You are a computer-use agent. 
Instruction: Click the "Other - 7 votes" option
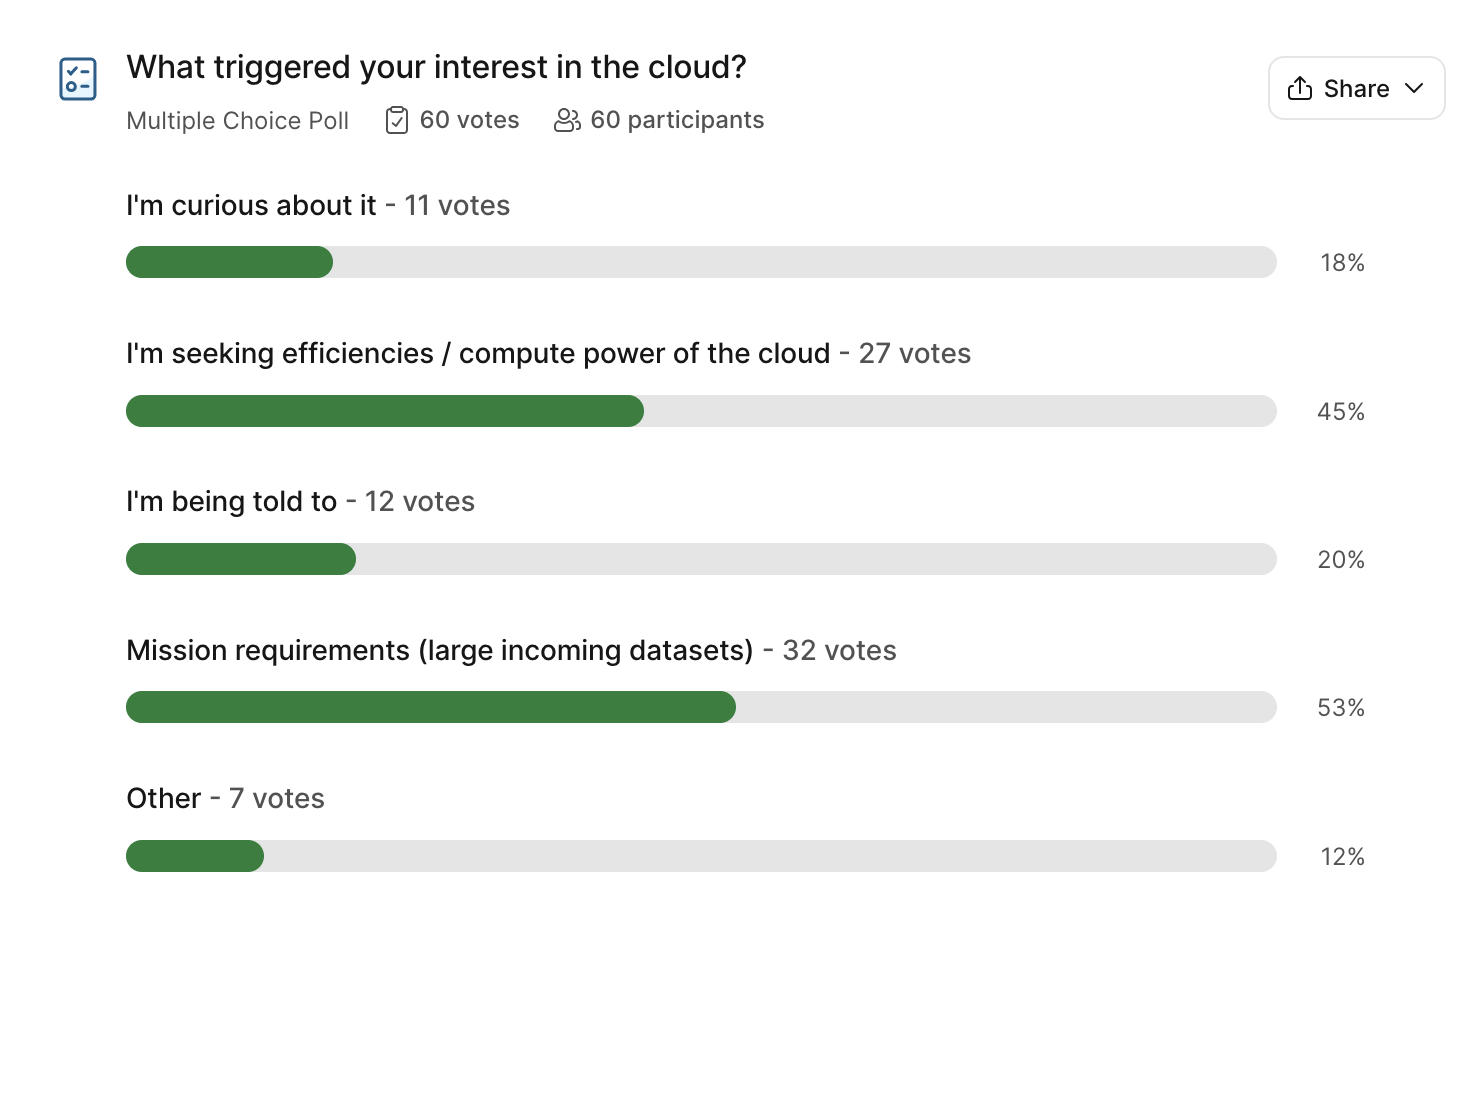225,798
